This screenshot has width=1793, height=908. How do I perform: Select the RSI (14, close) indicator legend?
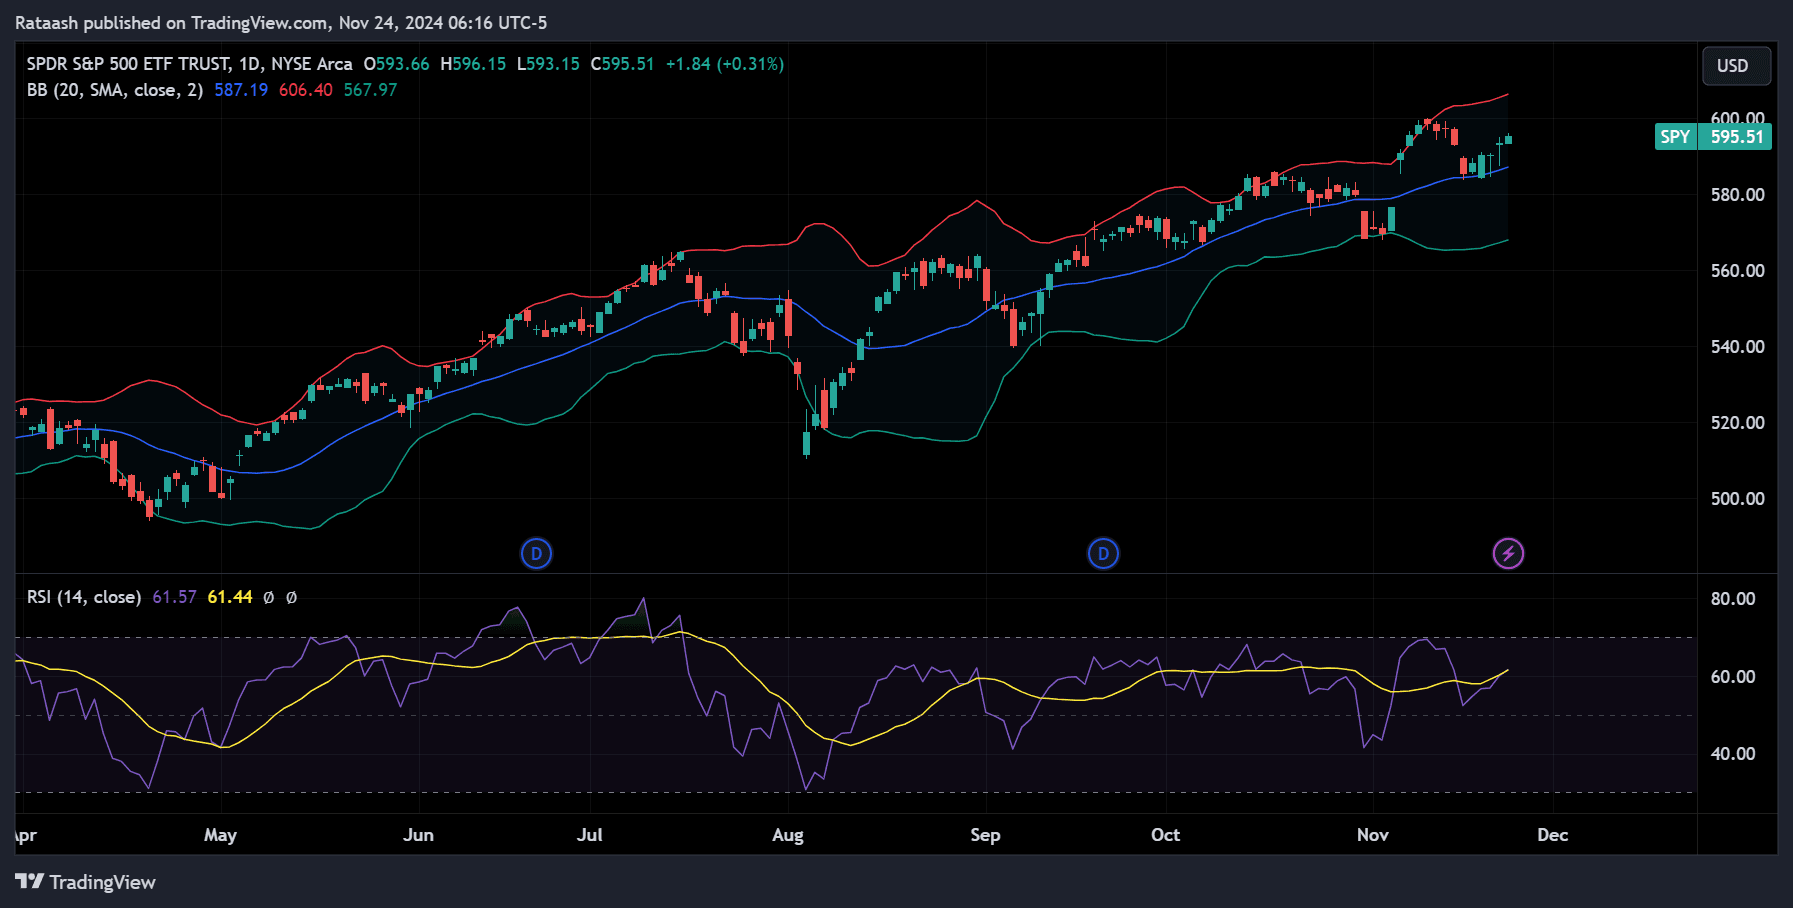point(84,597)
